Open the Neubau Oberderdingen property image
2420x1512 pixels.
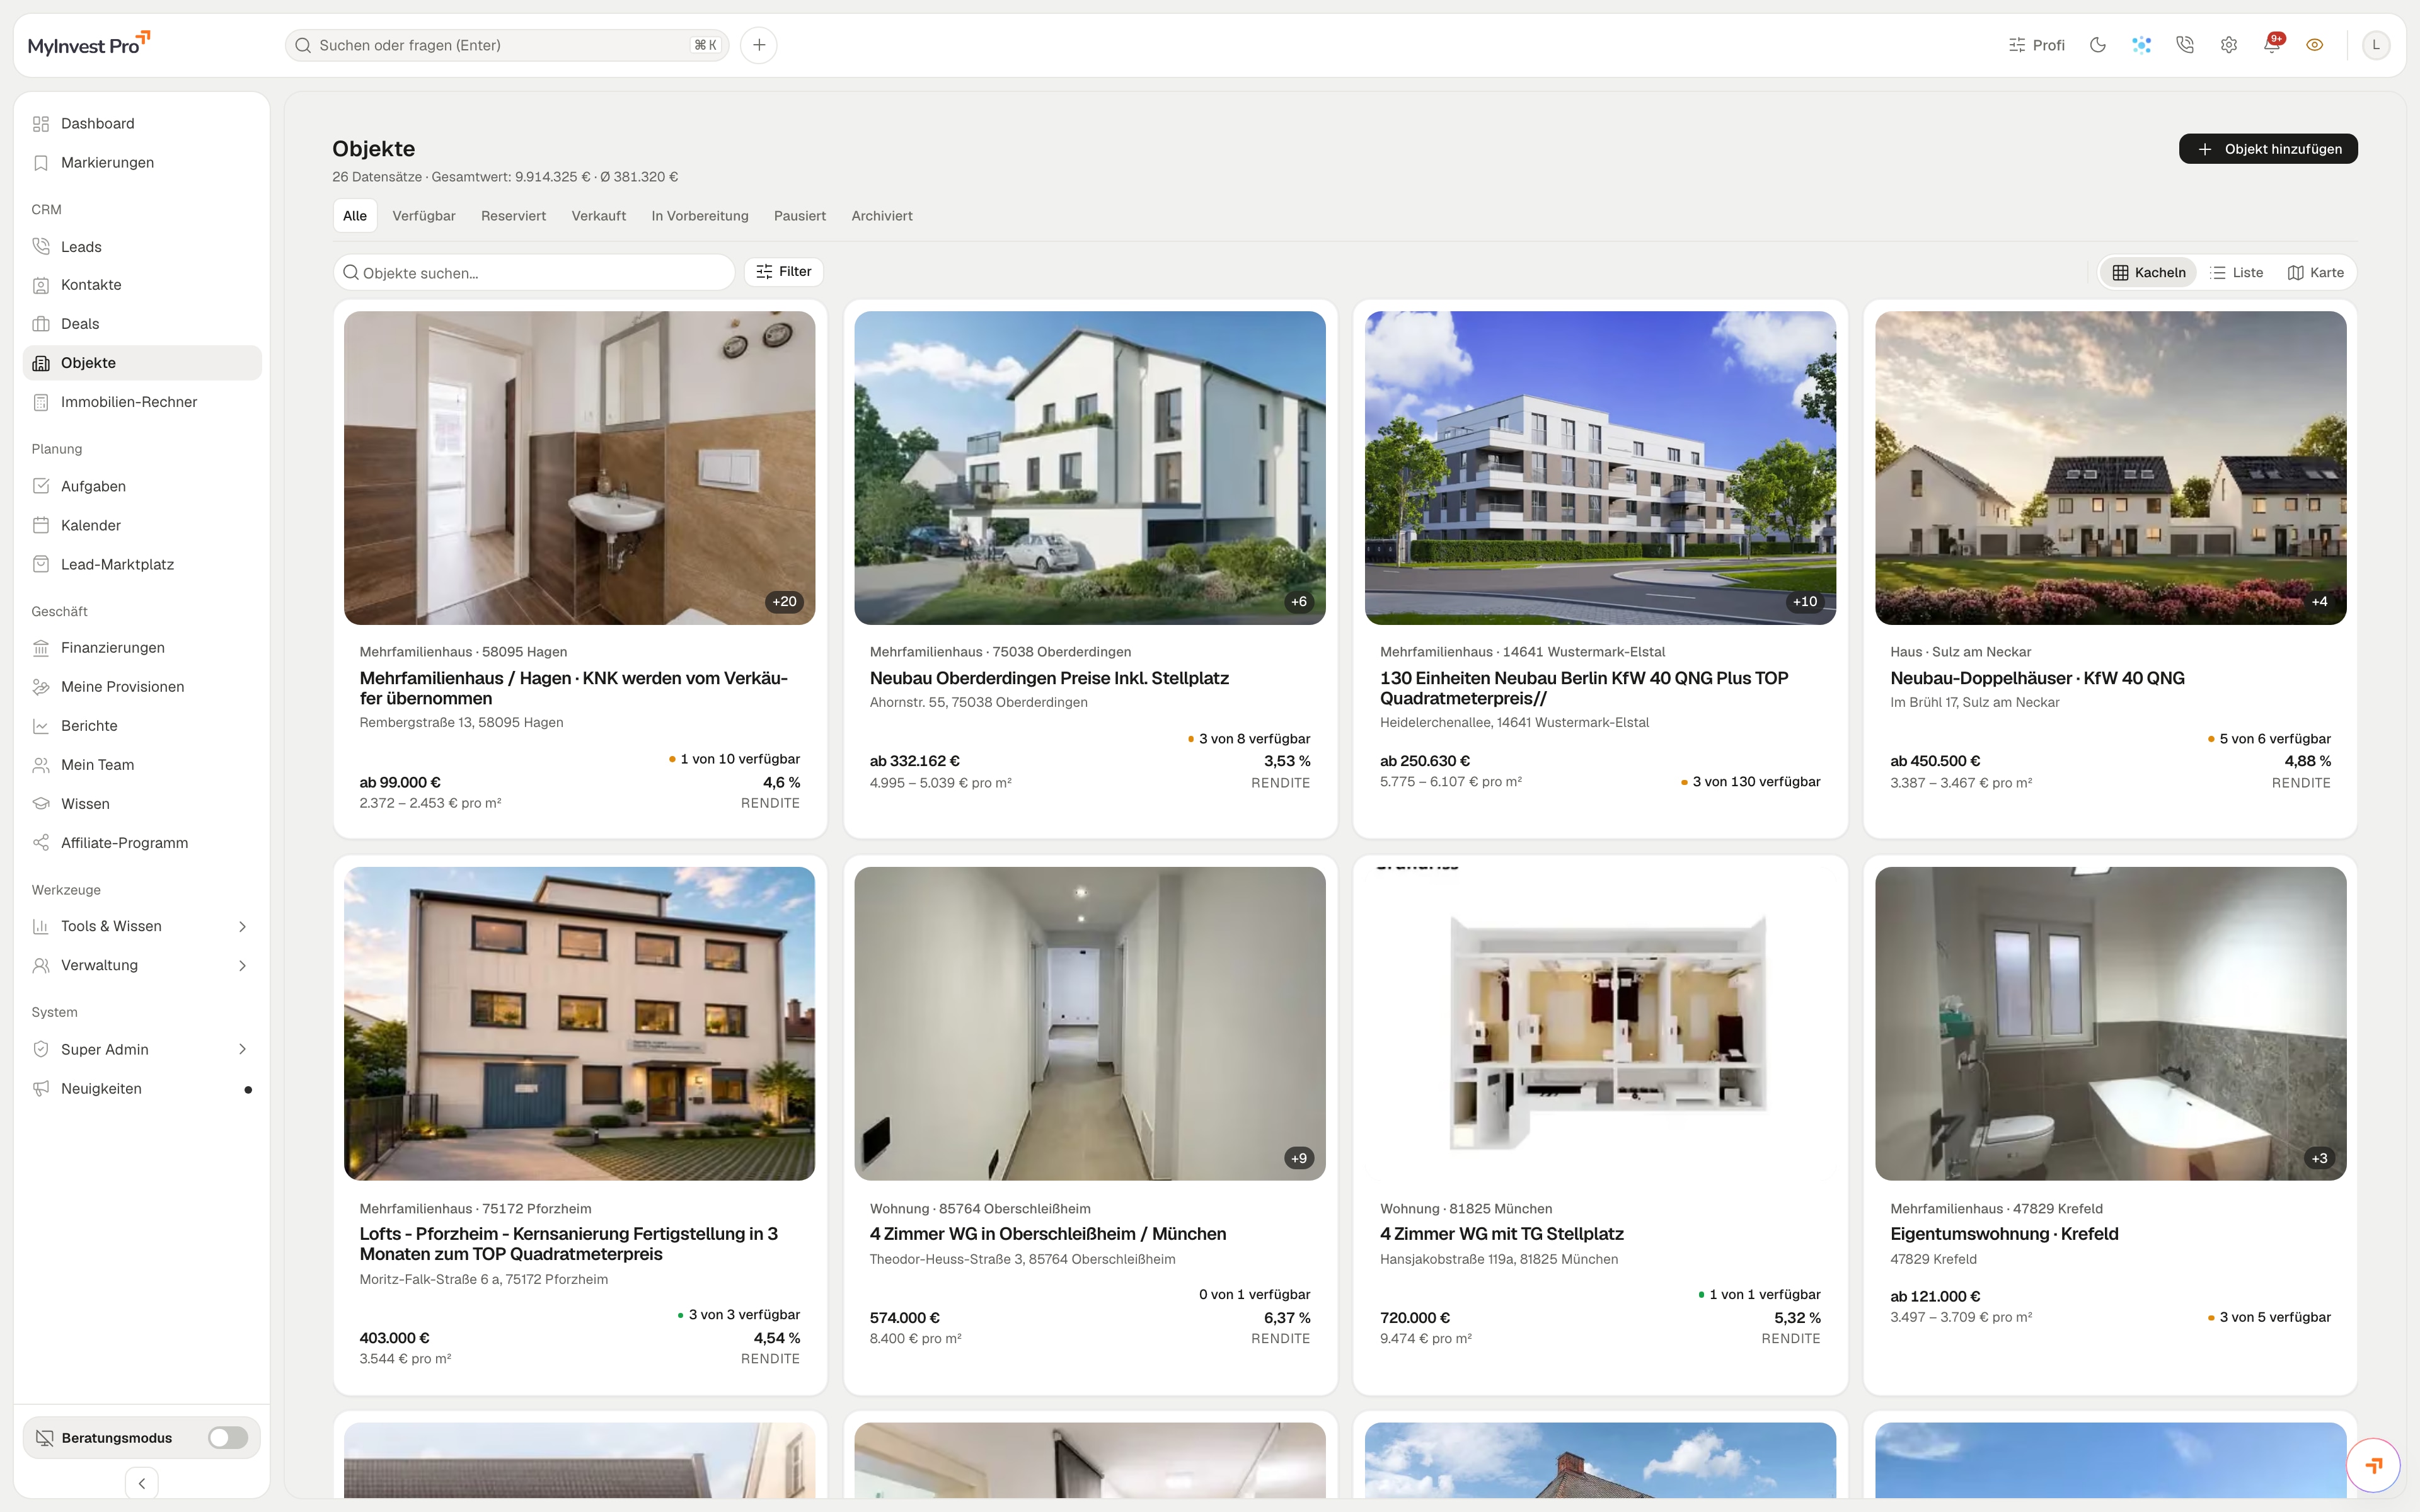point(1090,468)
